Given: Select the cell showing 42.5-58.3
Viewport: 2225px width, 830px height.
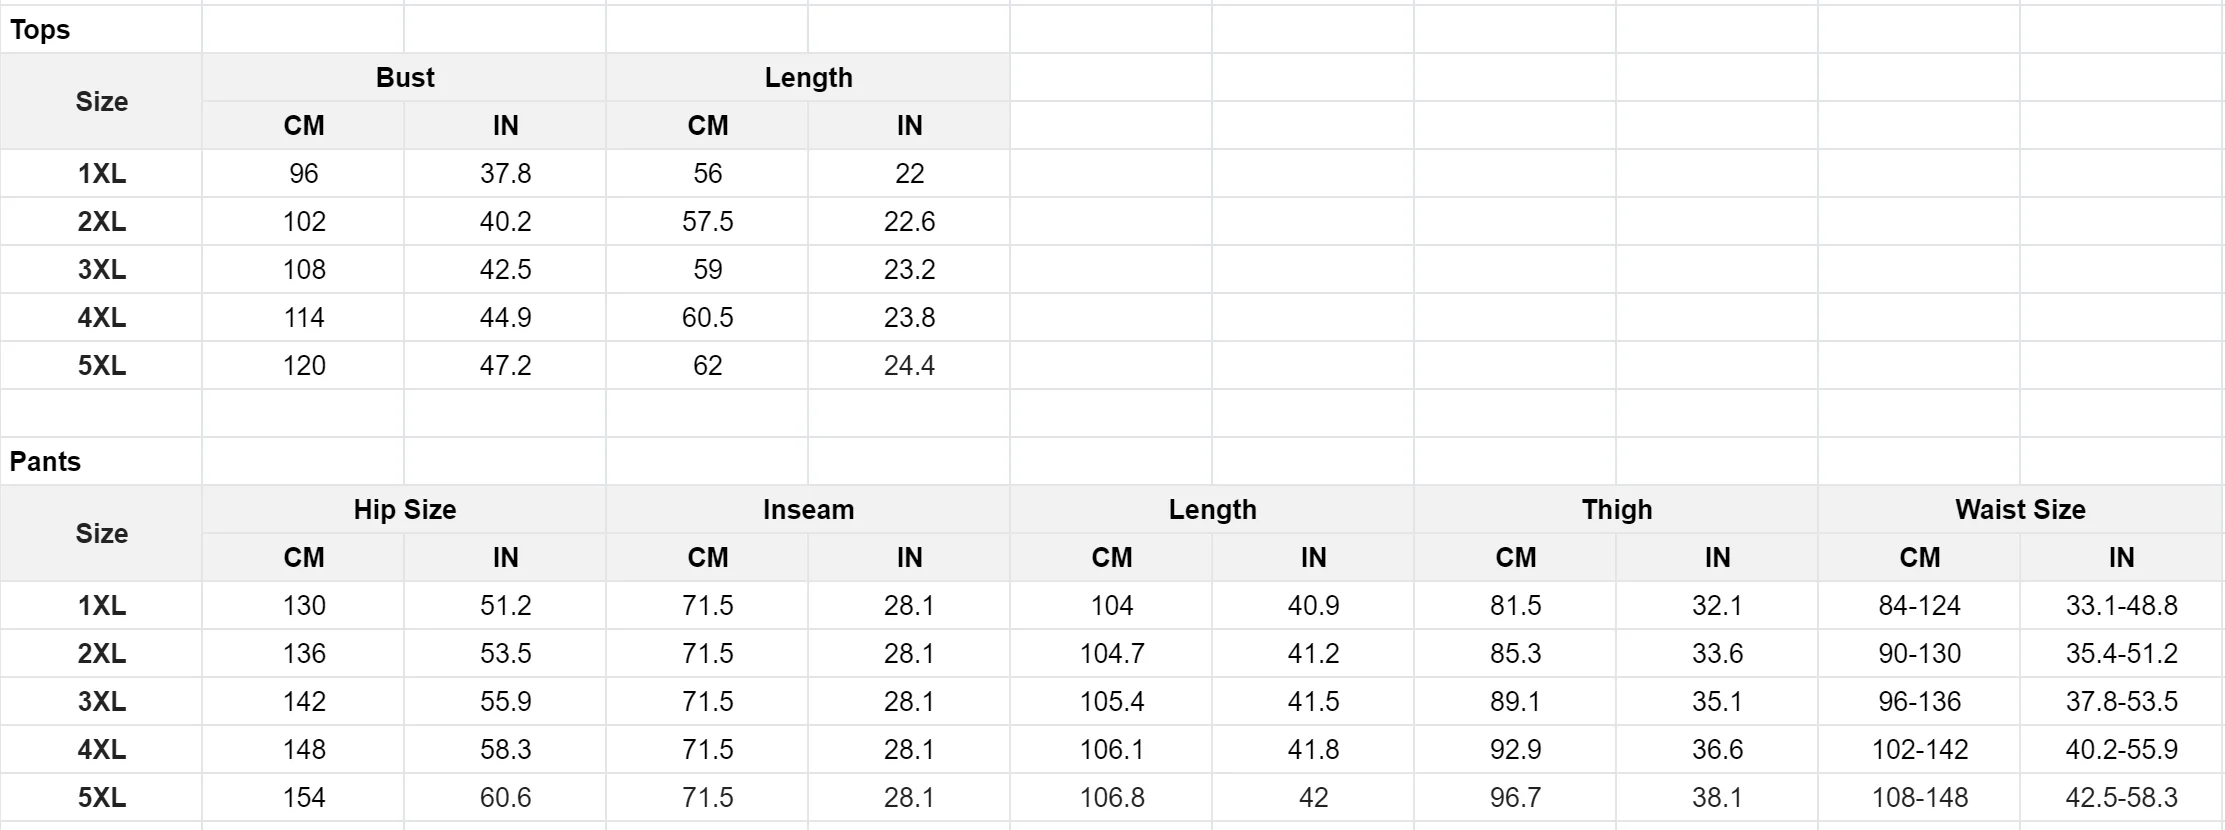Looking at the screenshot, I should pos(2122,798).
